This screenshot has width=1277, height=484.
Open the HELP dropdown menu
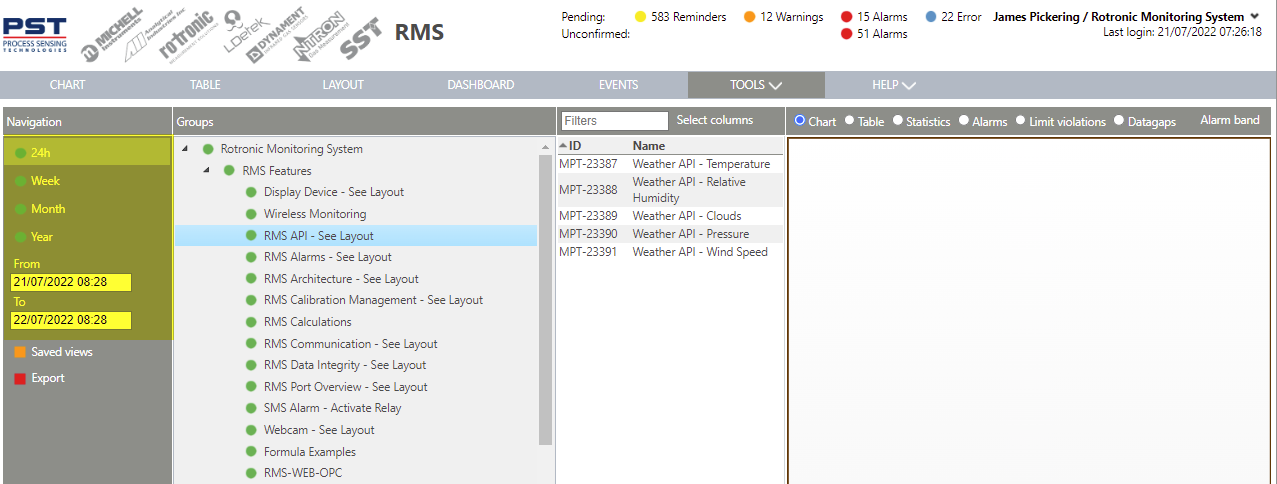(893, 85)
